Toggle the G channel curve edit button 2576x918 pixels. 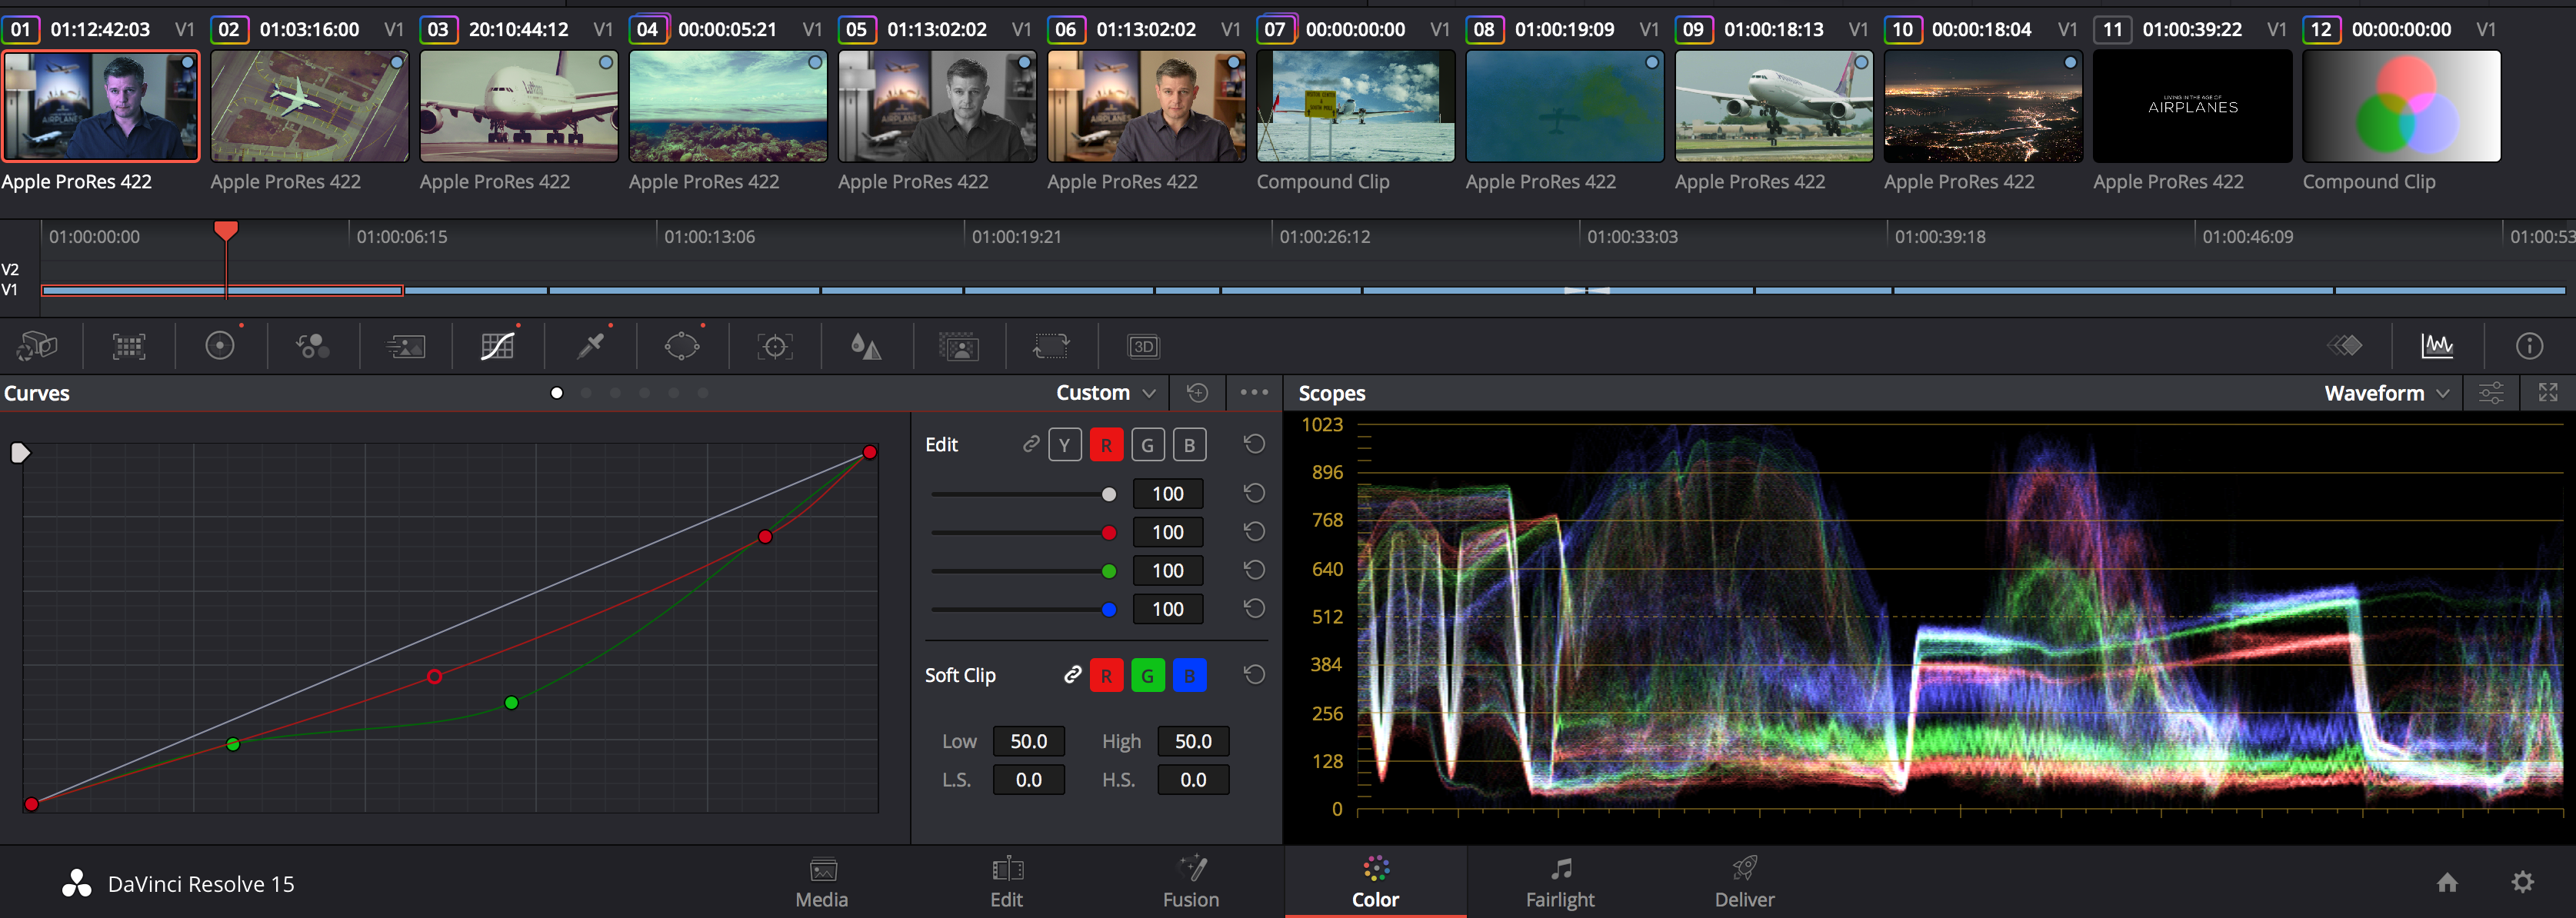pos(1148,445)
